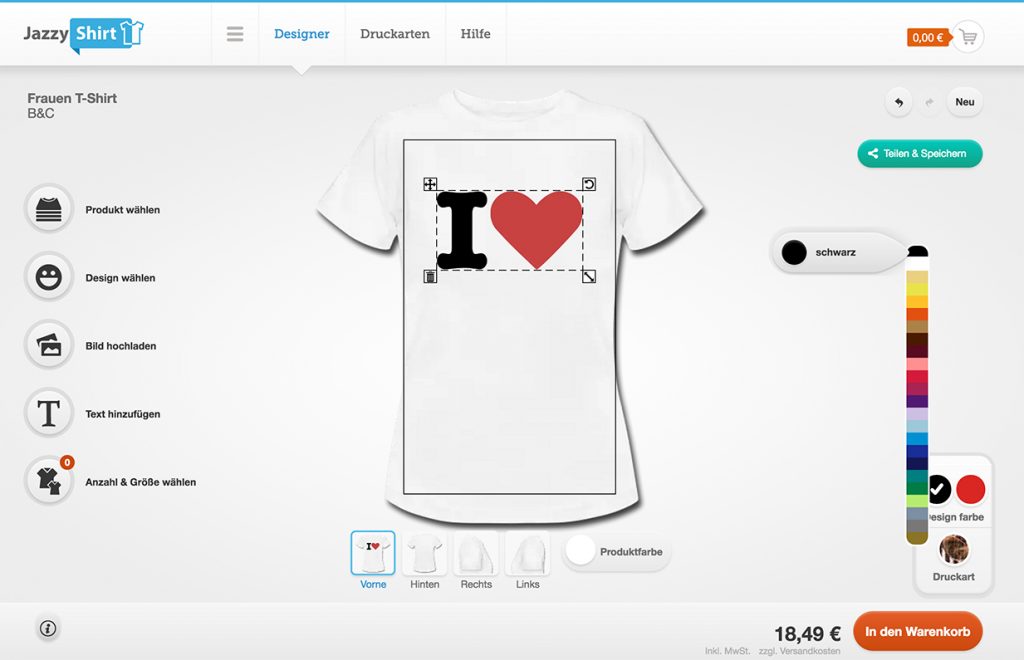Click the rotate handle on the design
1024x660 pixels.
click(x=588, y=184)
